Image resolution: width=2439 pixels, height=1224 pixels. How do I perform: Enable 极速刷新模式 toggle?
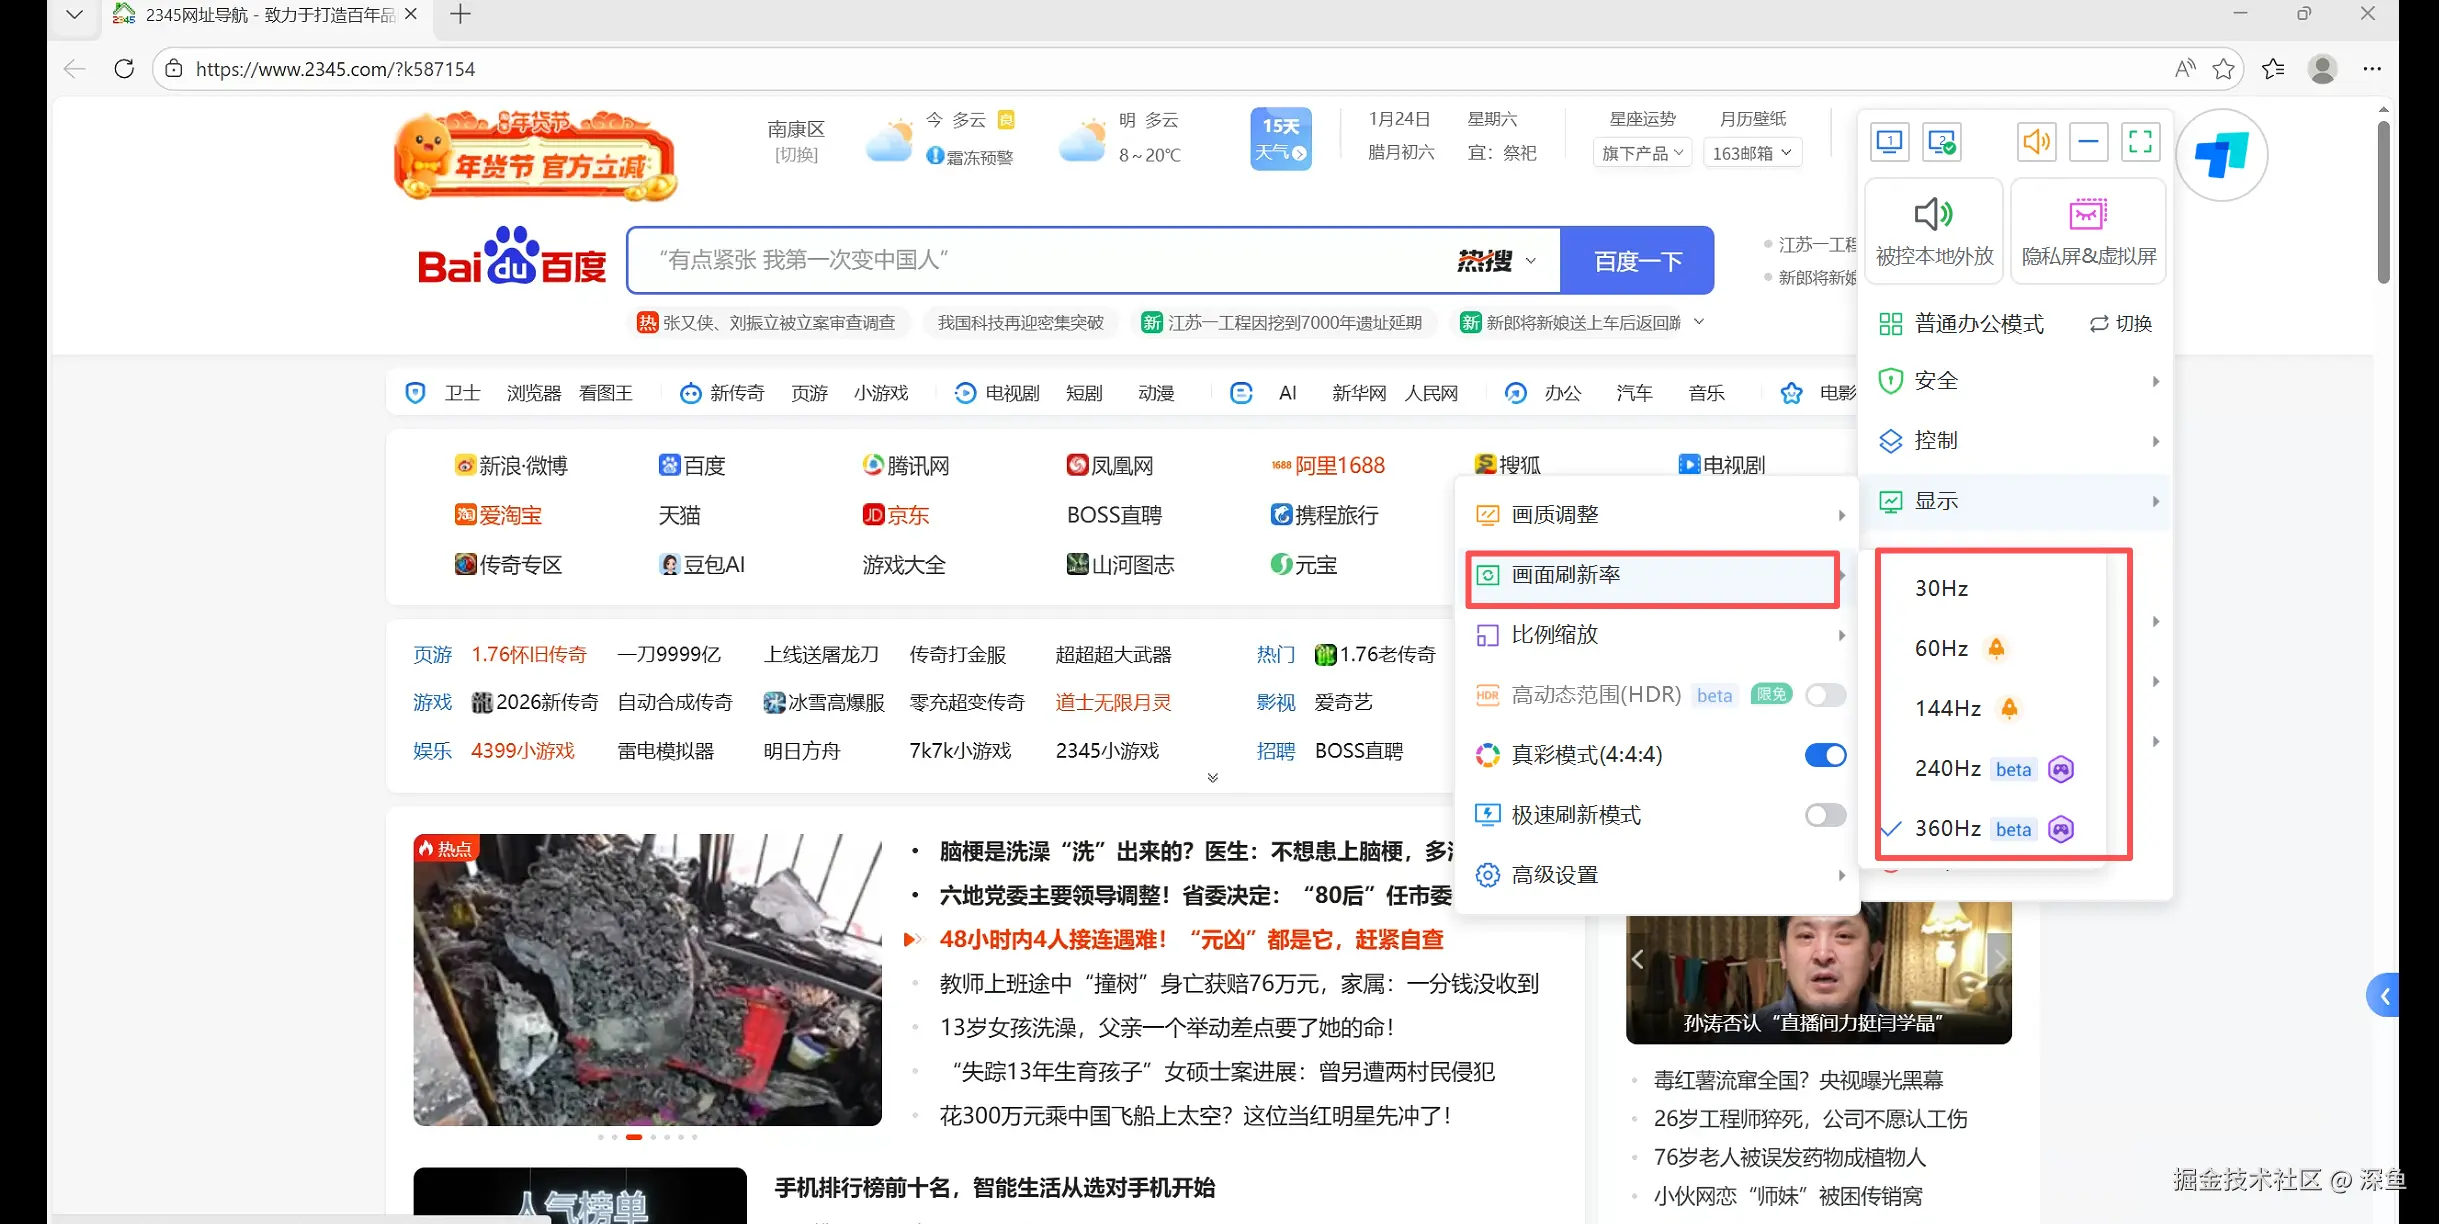pyautogui.click(x=1825, y=815)
